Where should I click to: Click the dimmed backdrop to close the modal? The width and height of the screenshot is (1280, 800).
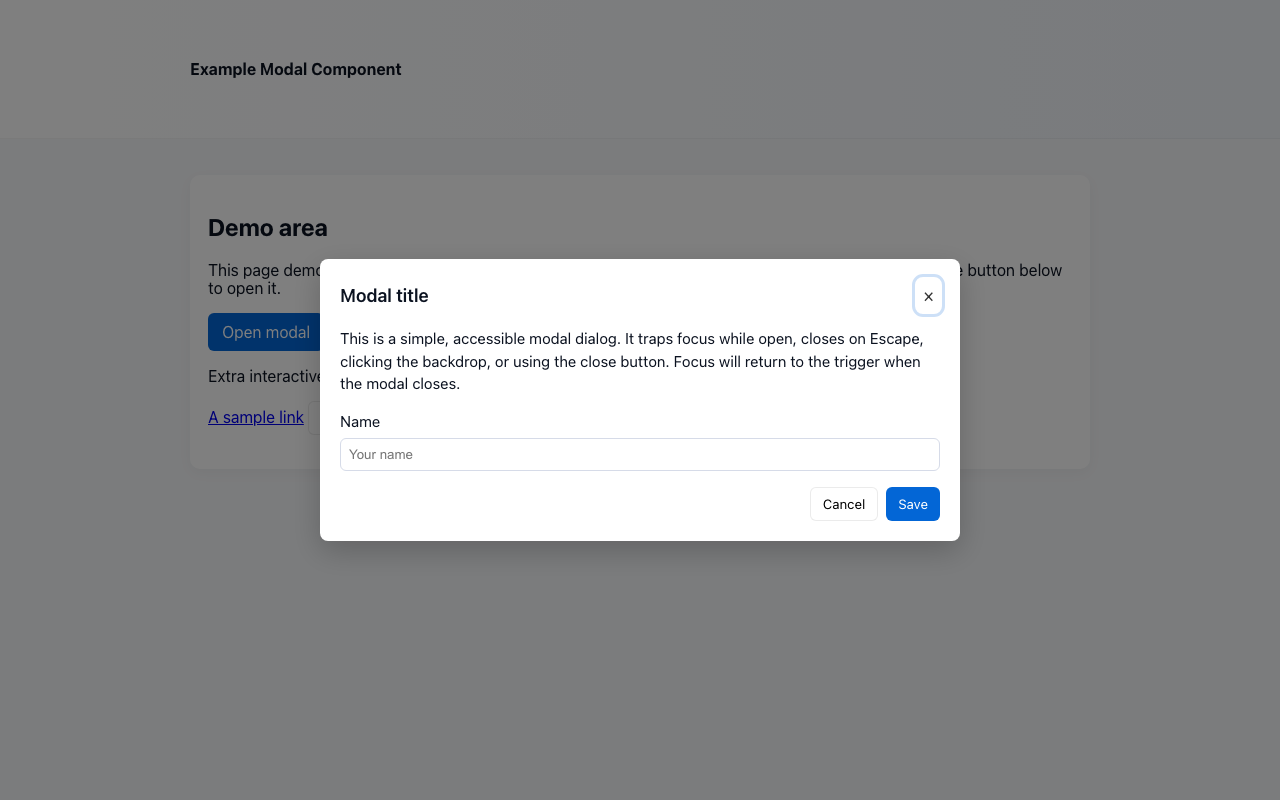(x=640, y=680)
